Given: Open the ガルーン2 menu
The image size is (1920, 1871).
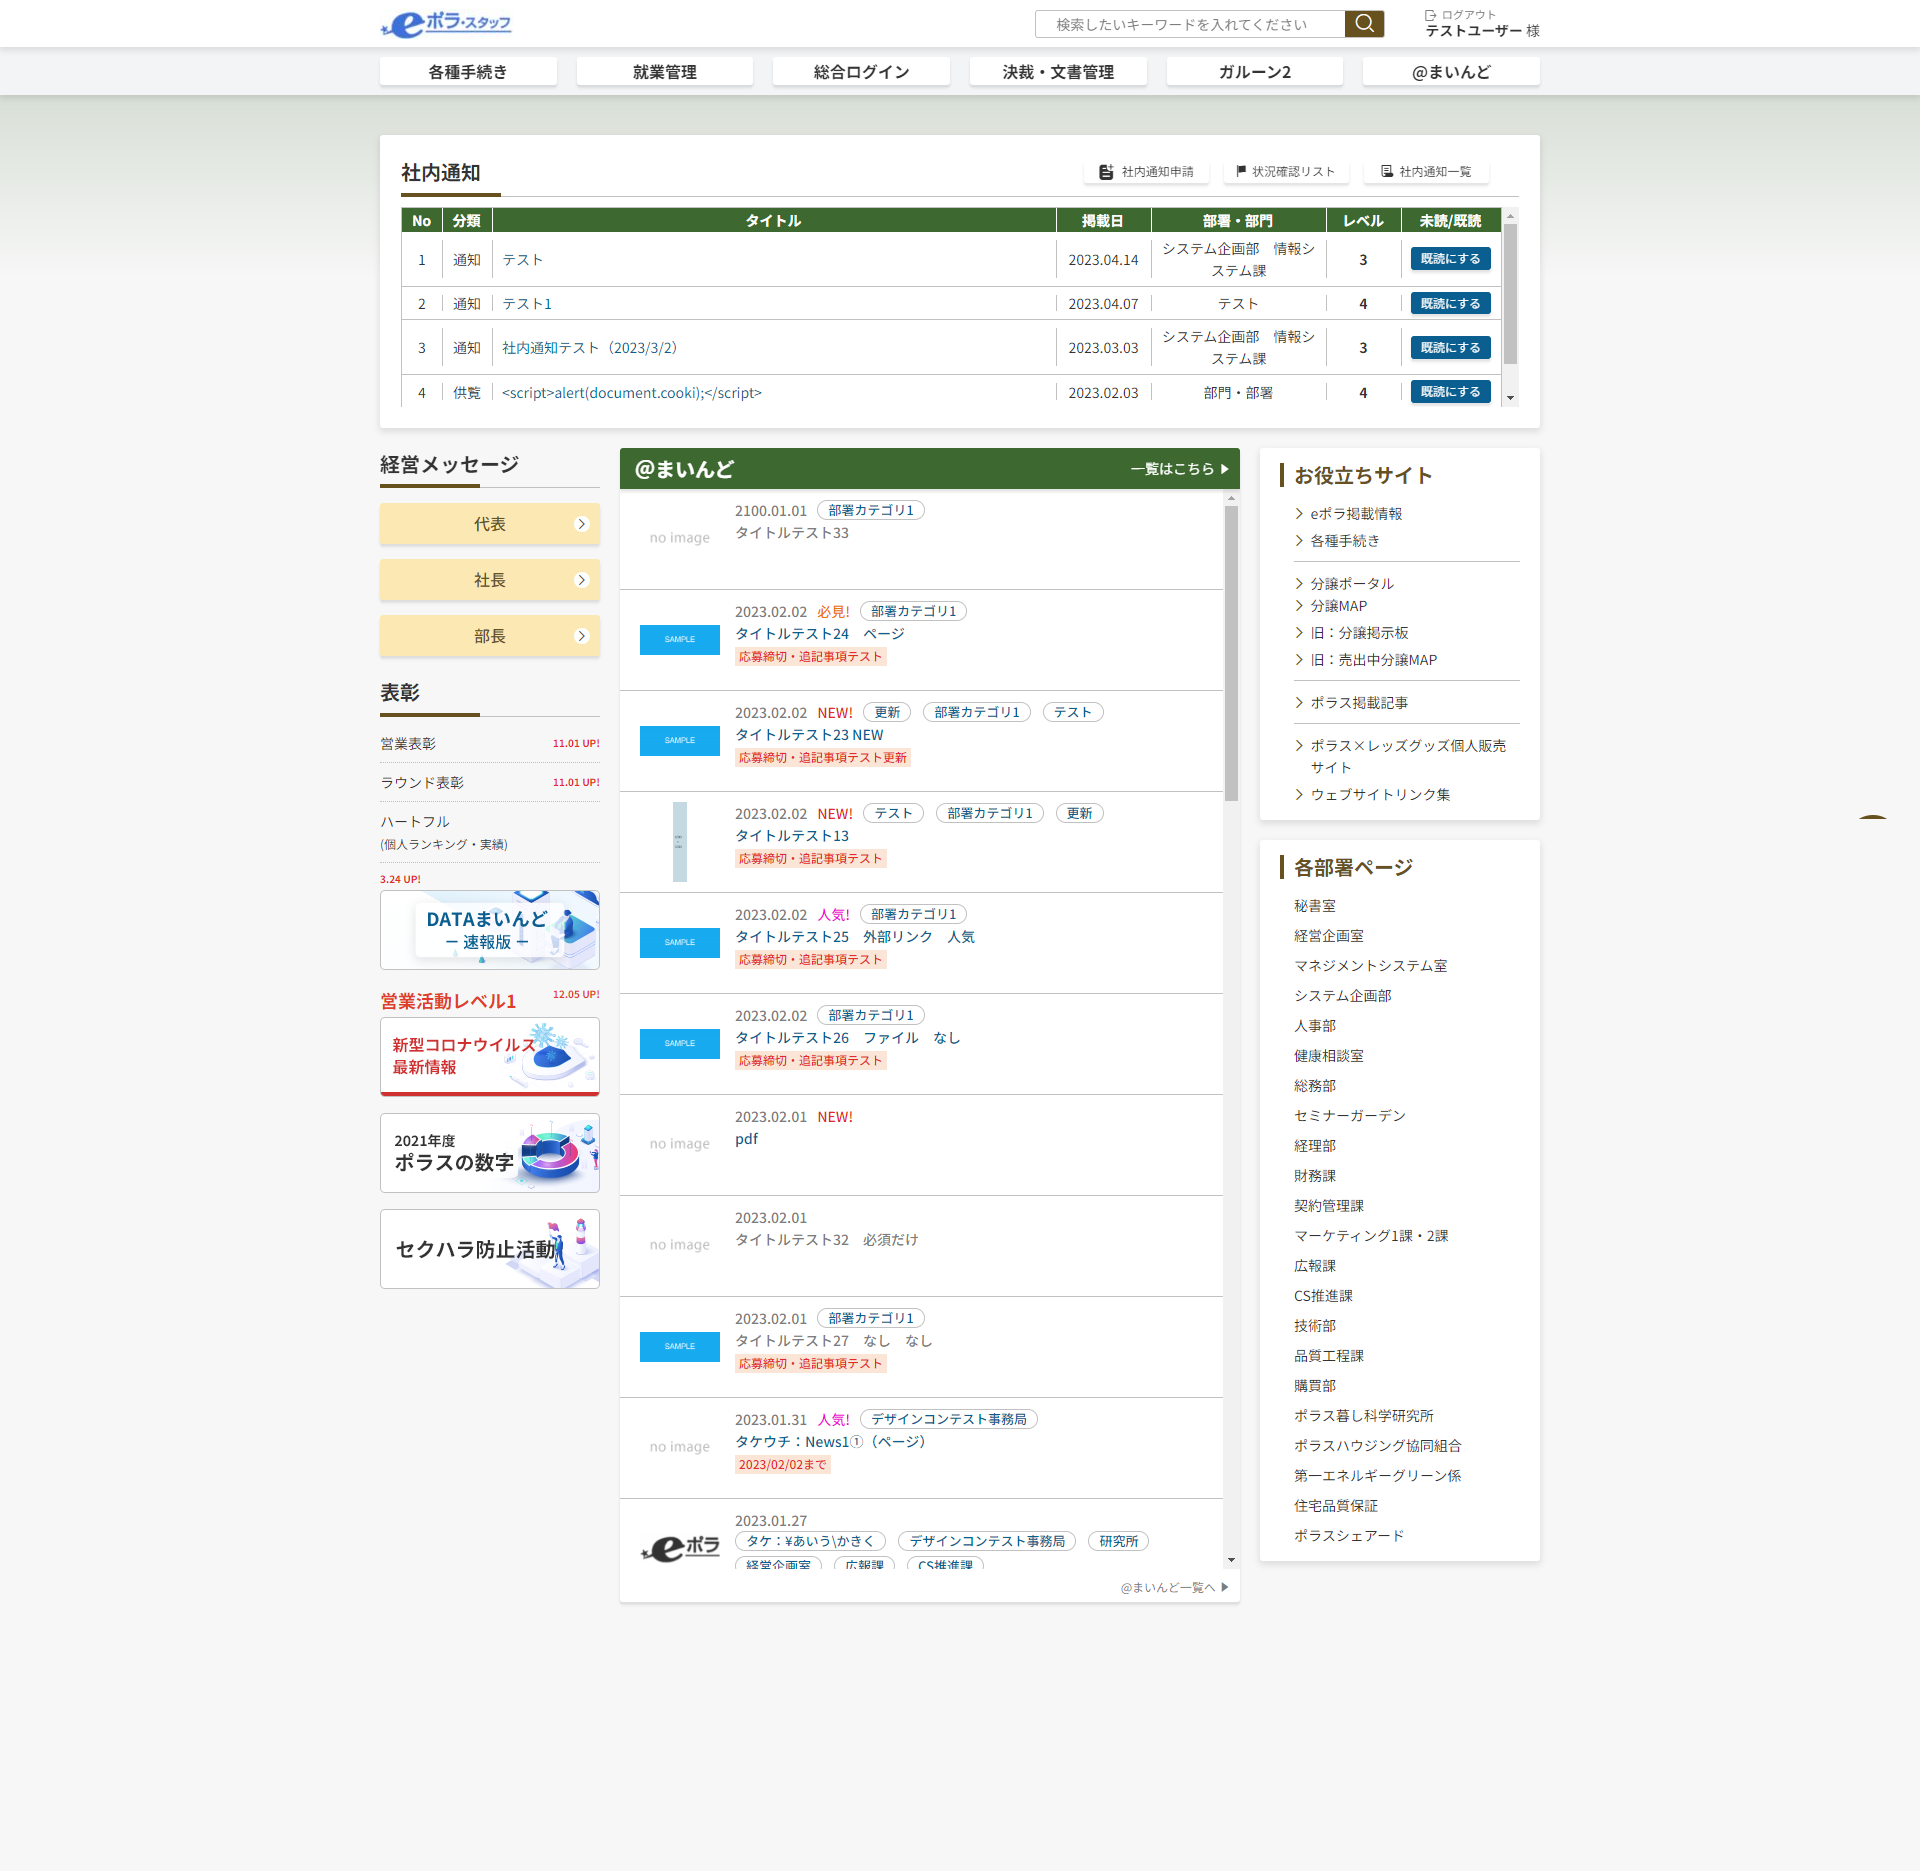Looking at the screenshot, I should (x=1255, y=72).
